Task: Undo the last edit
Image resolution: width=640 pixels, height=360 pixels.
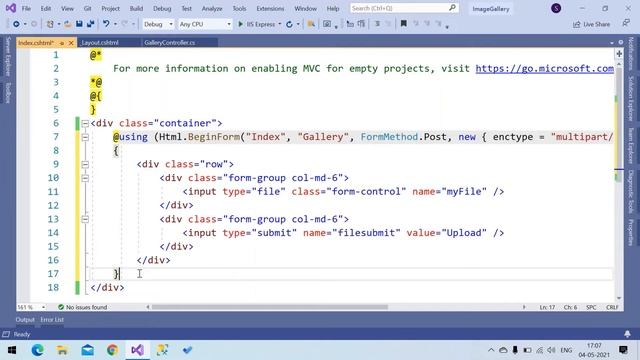Action: point(106,24)
